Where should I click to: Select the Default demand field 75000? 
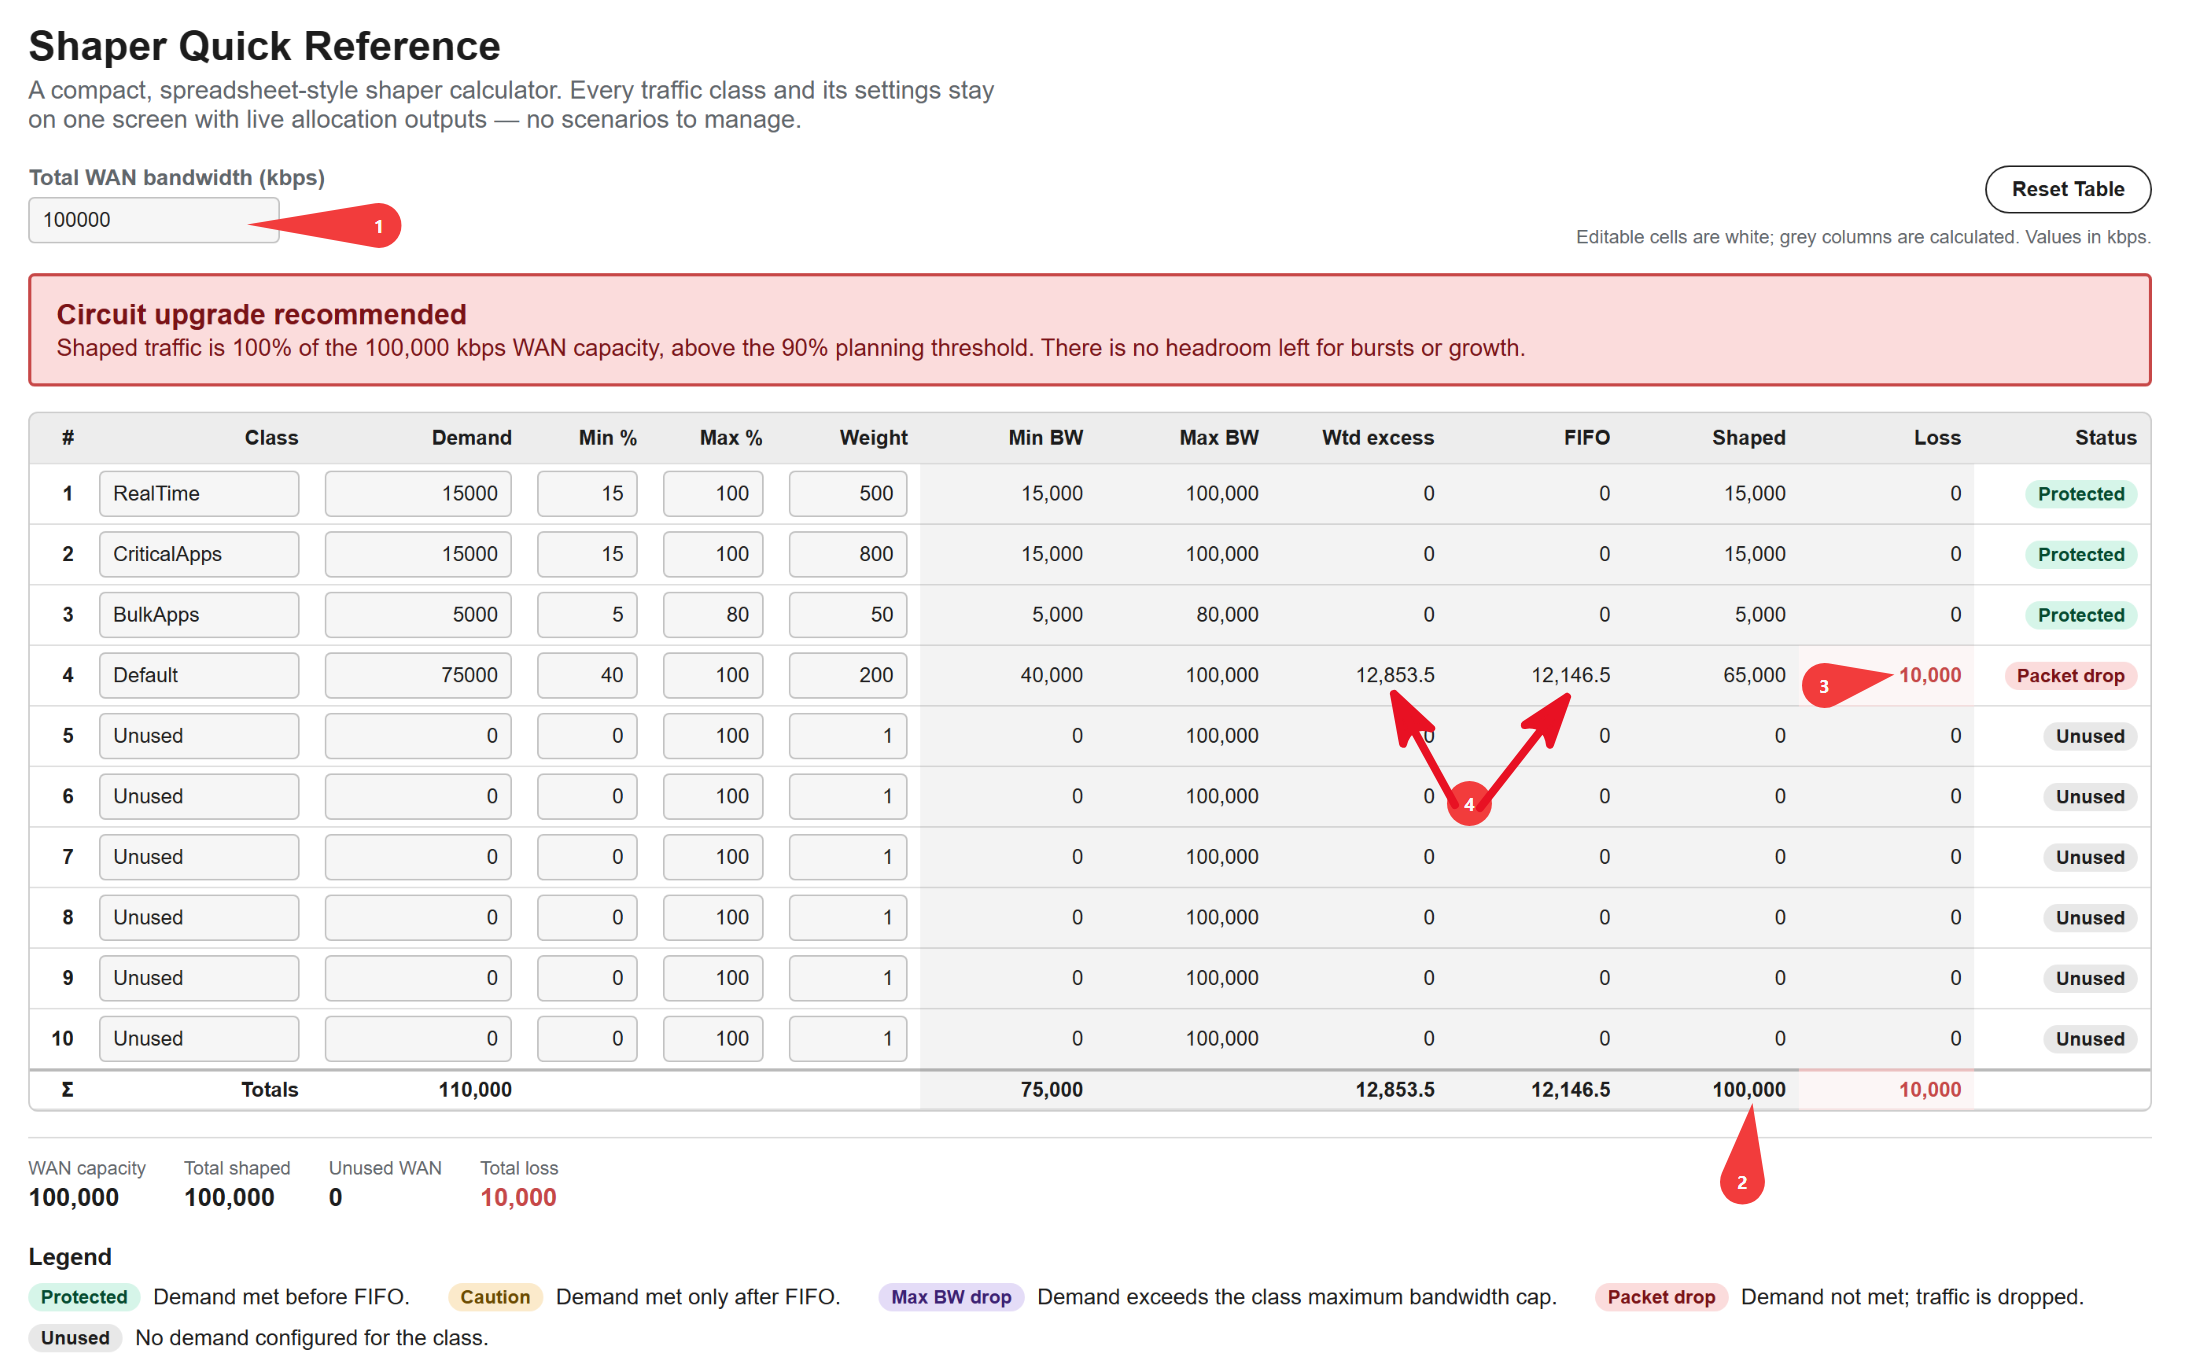(x=418, y=675)
